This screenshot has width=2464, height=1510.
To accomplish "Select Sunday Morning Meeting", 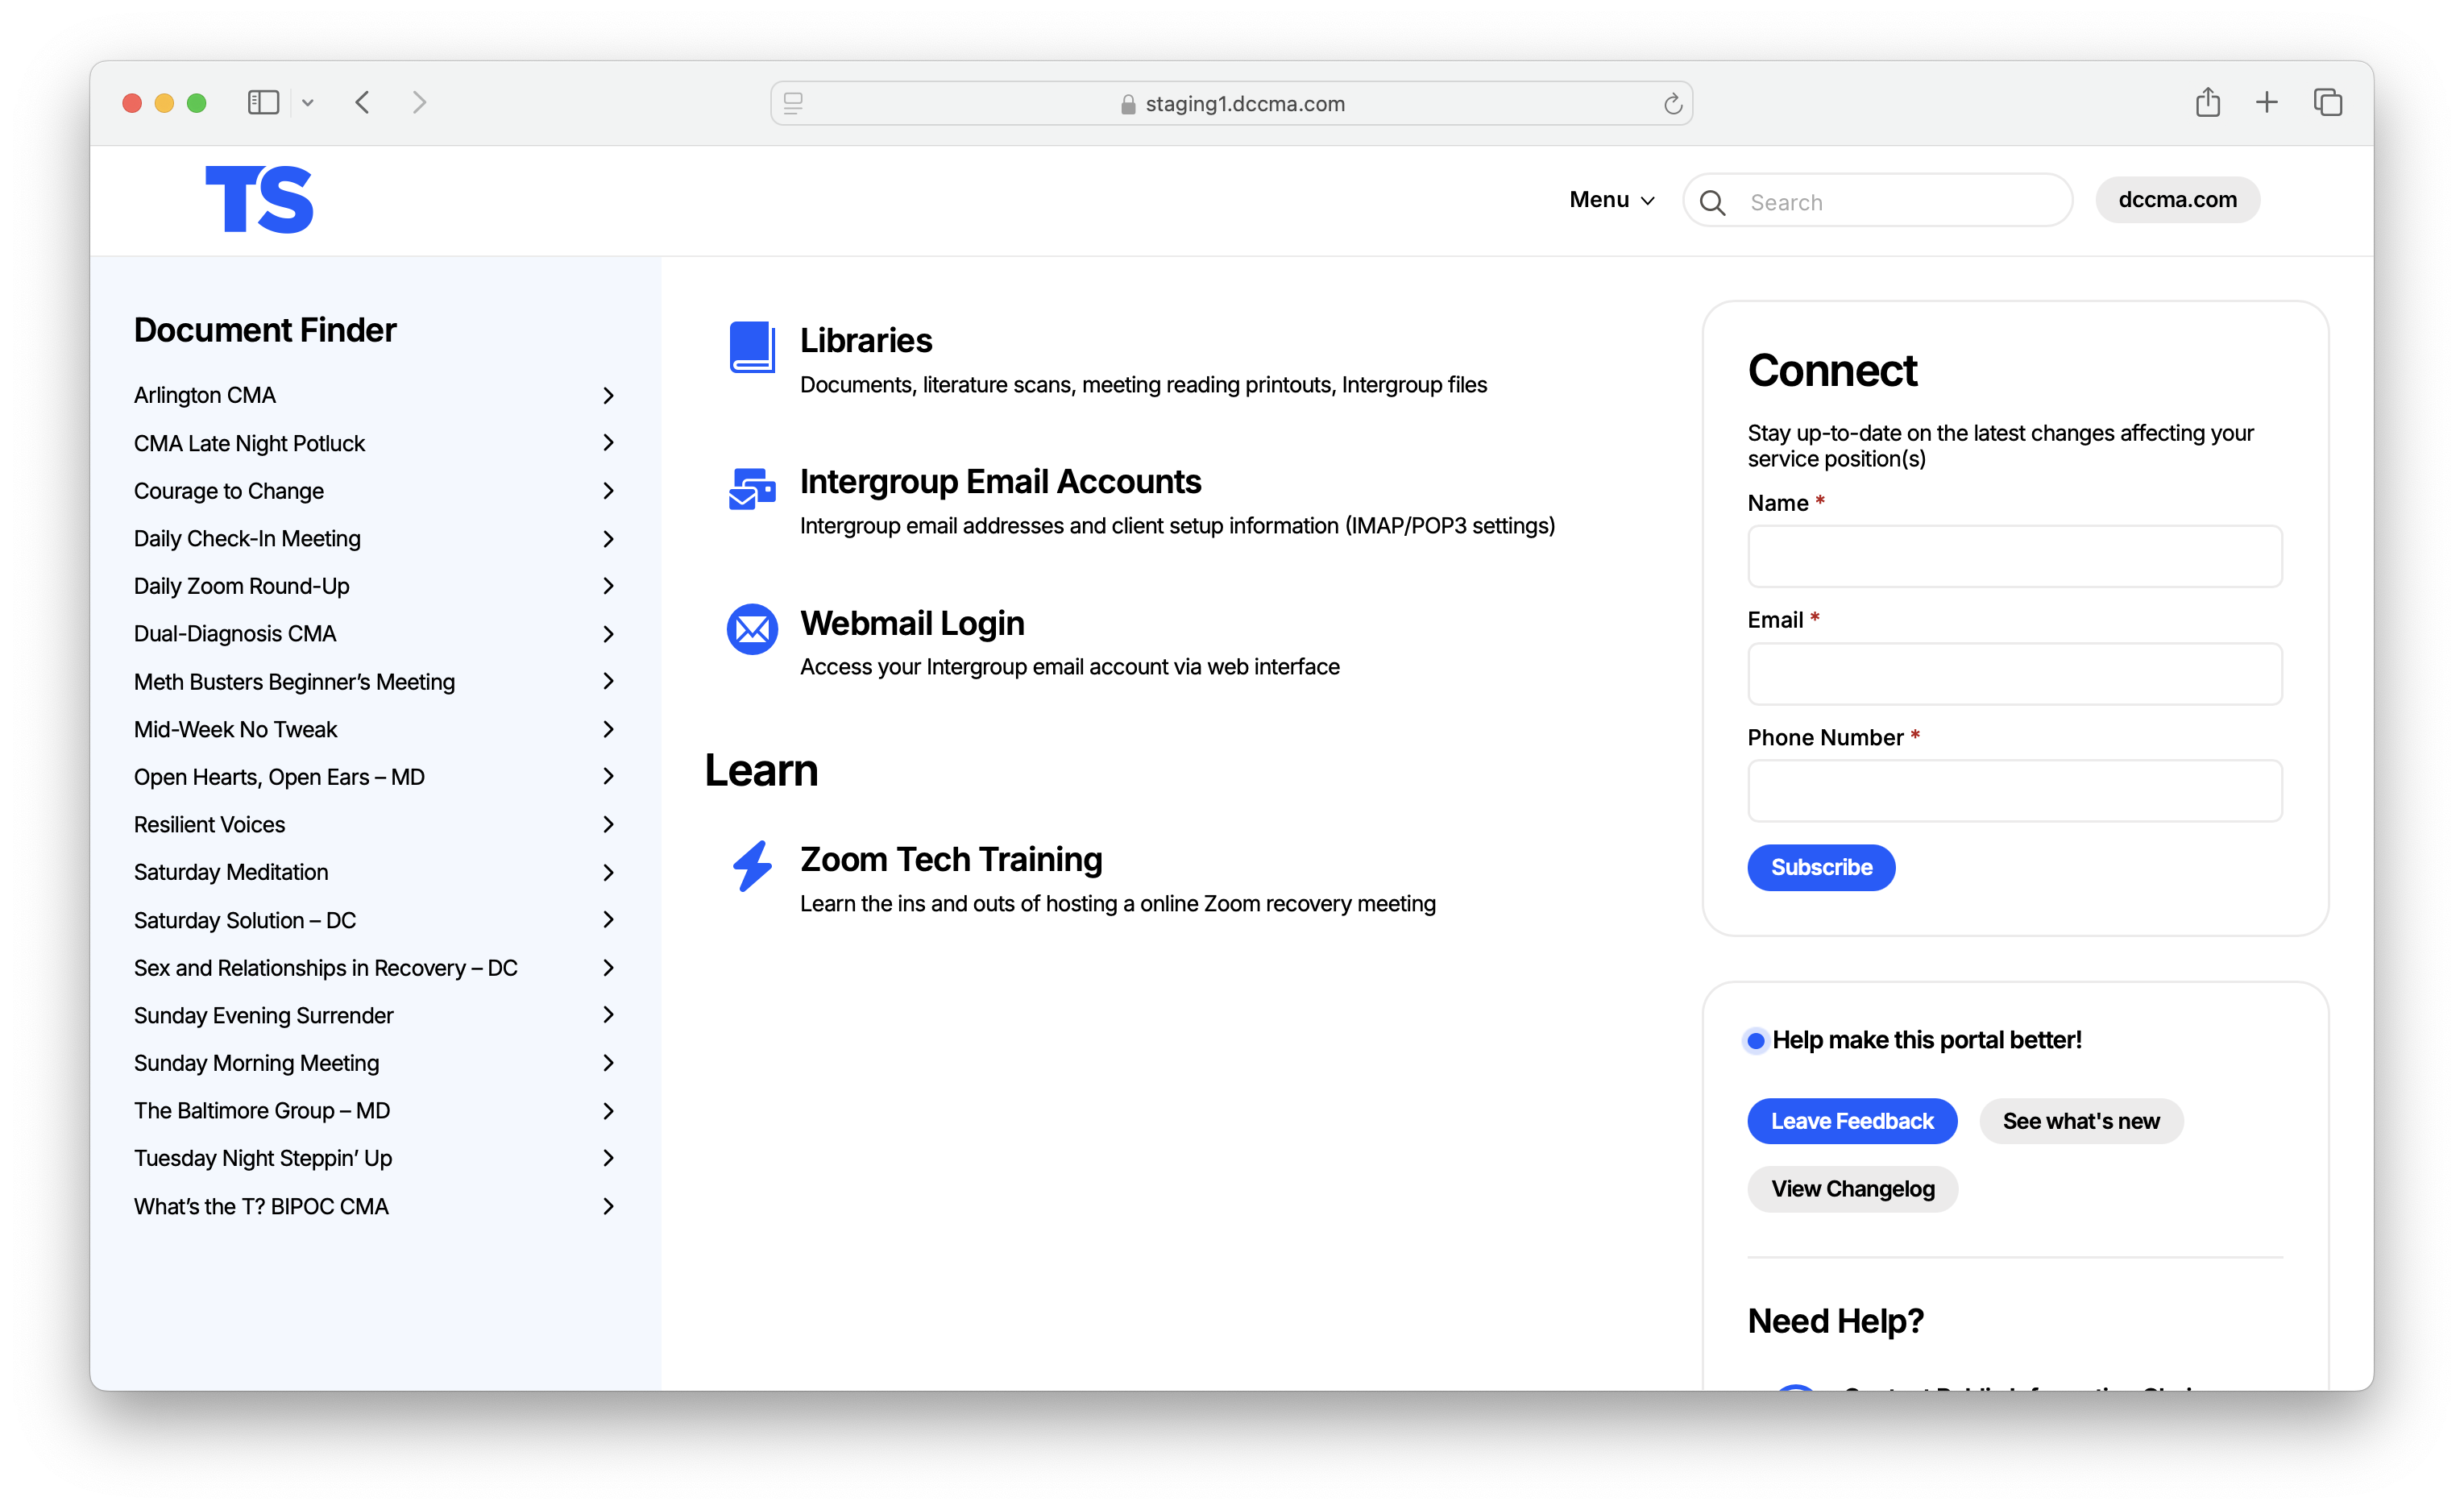I will point(375,1063).
